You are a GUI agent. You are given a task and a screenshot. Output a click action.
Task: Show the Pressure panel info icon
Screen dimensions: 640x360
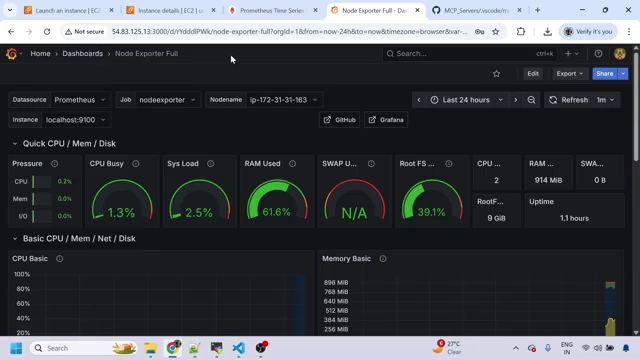(54, 164)
